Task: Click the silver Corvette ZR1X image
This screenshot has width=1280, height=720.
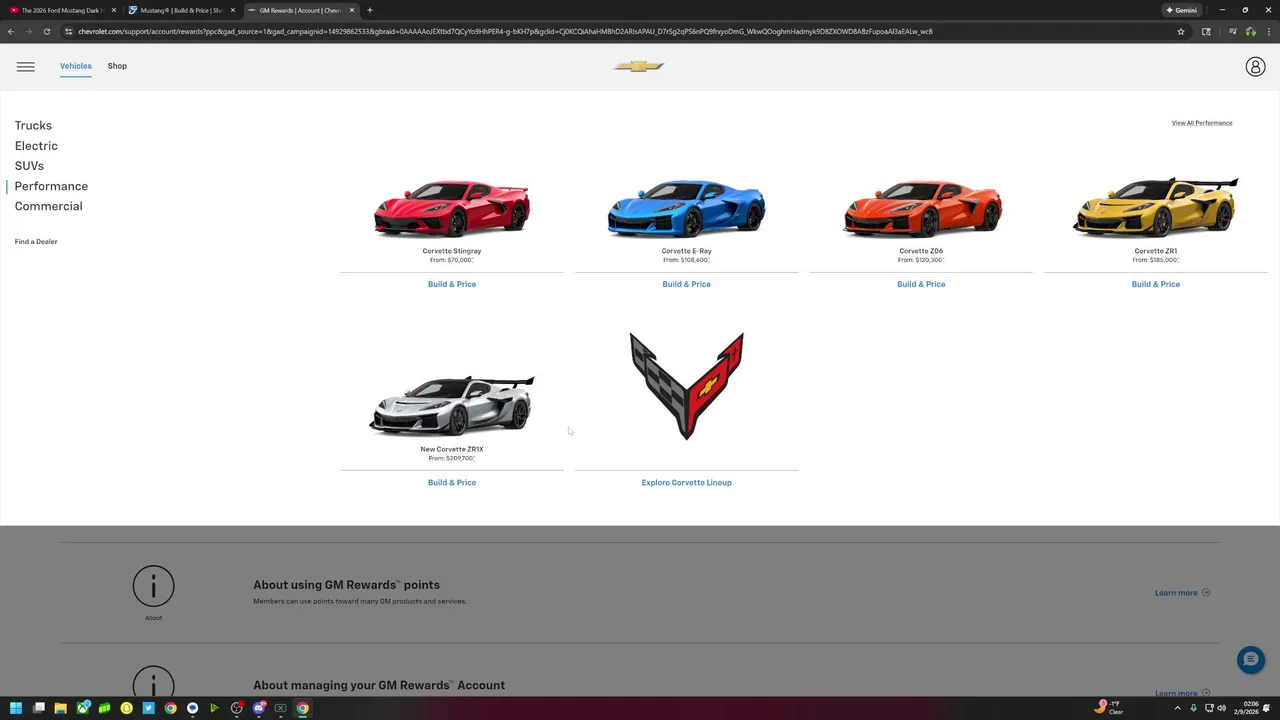Action: [452, 406]
